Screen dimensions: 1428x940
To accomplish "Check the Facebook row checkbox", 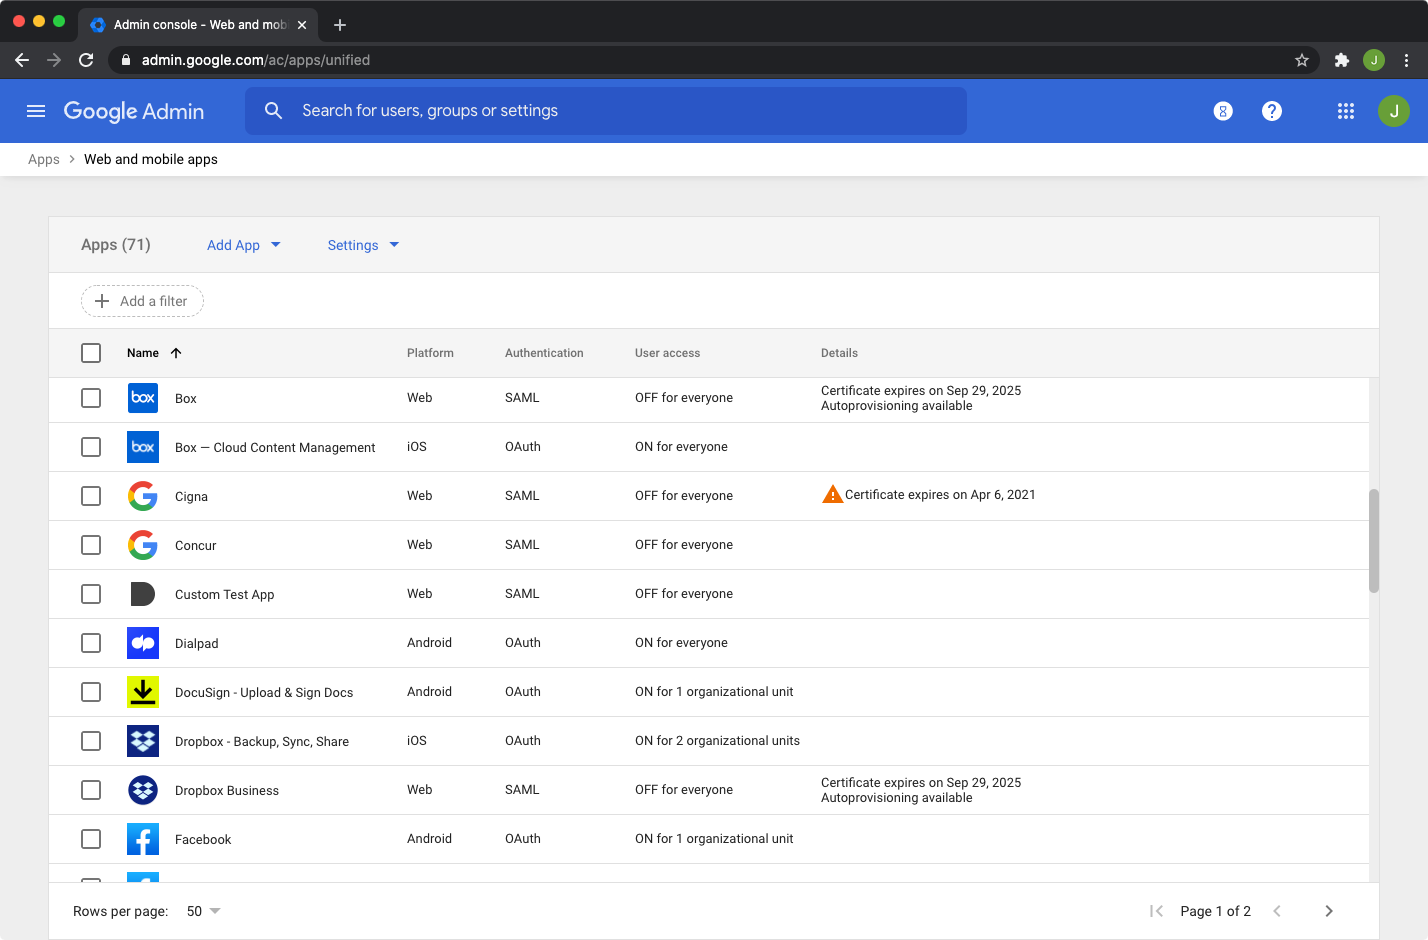I will click(91, 839).
